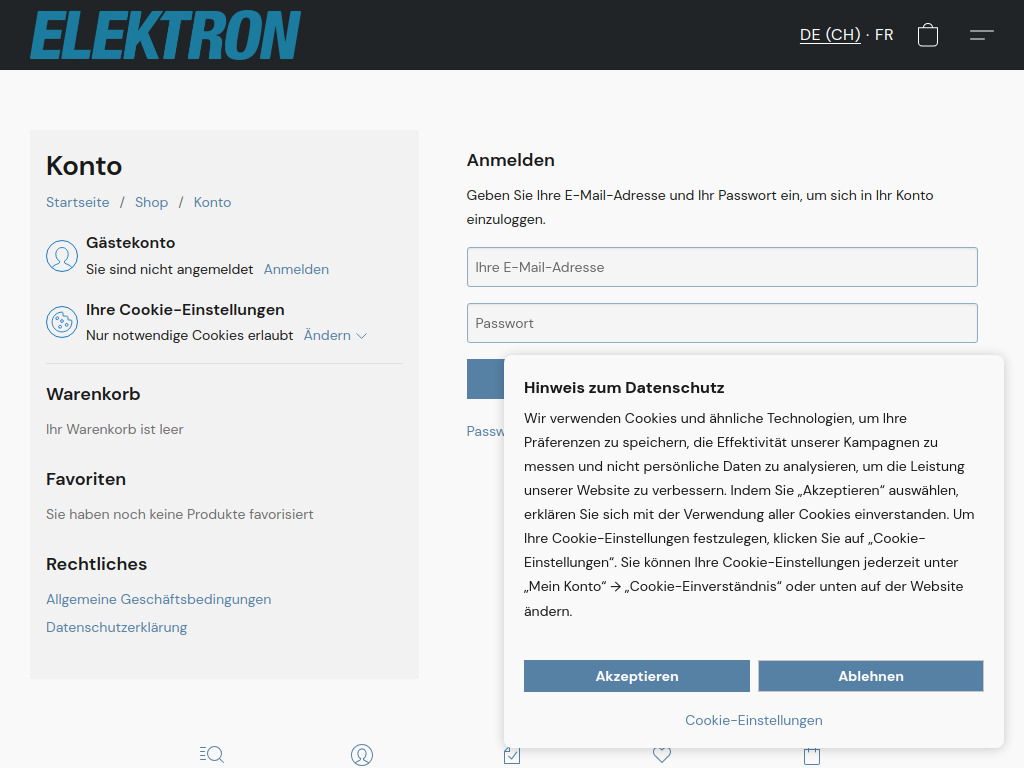Select the DE (CH) language option

tap(829, 34)
